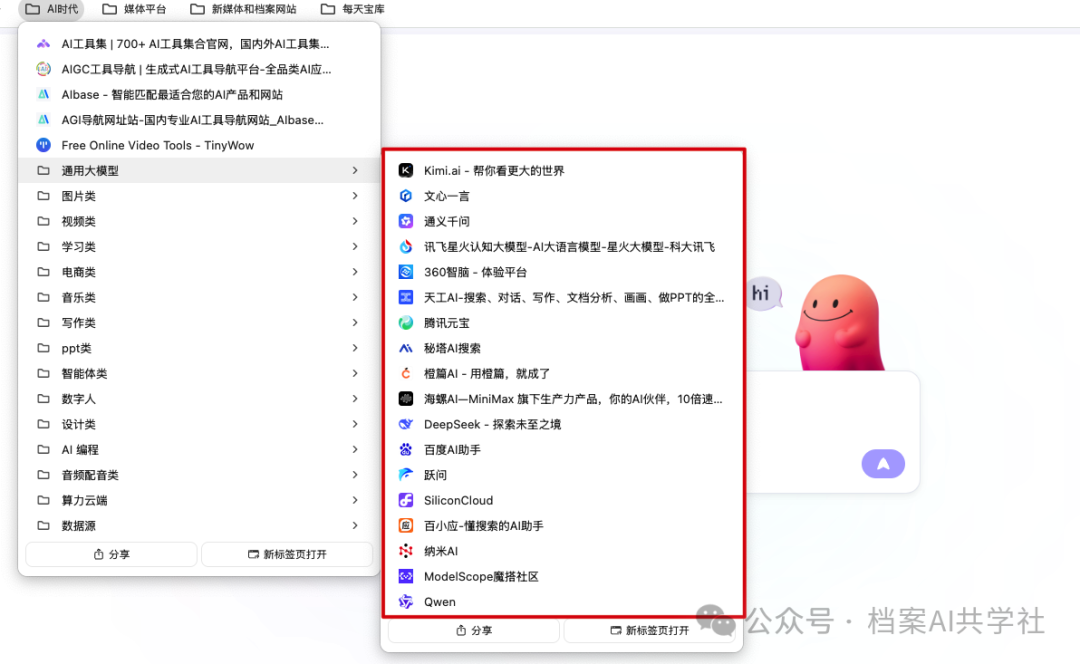
Task: Open the 讯飞星火 flame icon bookmark
Action: click(x=406, y=247)
